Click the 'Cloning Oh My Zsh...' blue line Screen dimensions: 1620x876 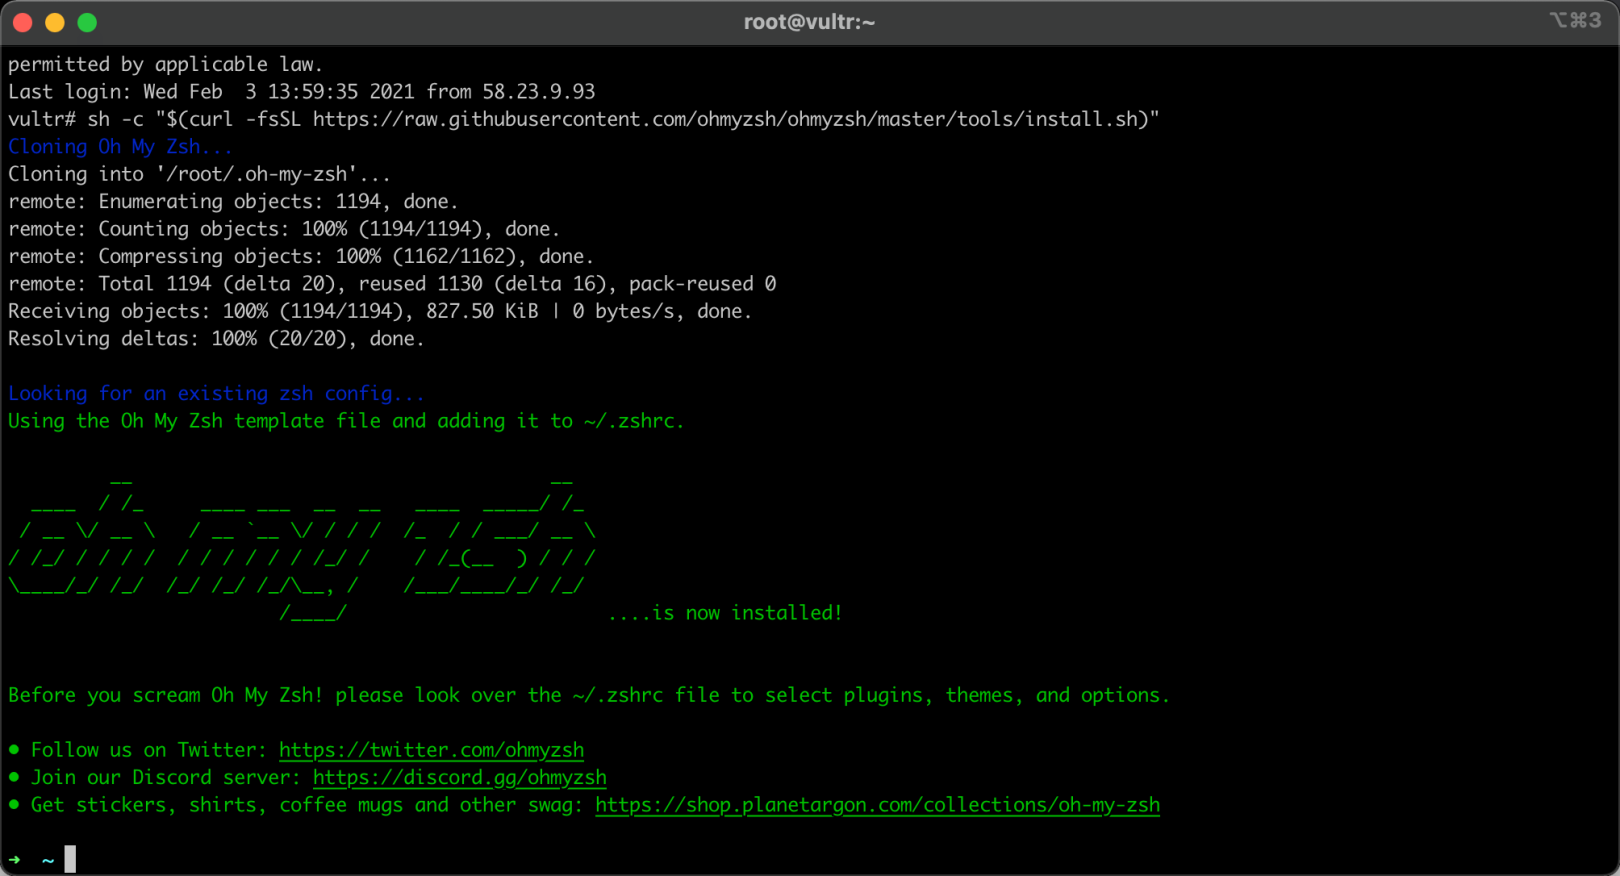click(120, 146)
